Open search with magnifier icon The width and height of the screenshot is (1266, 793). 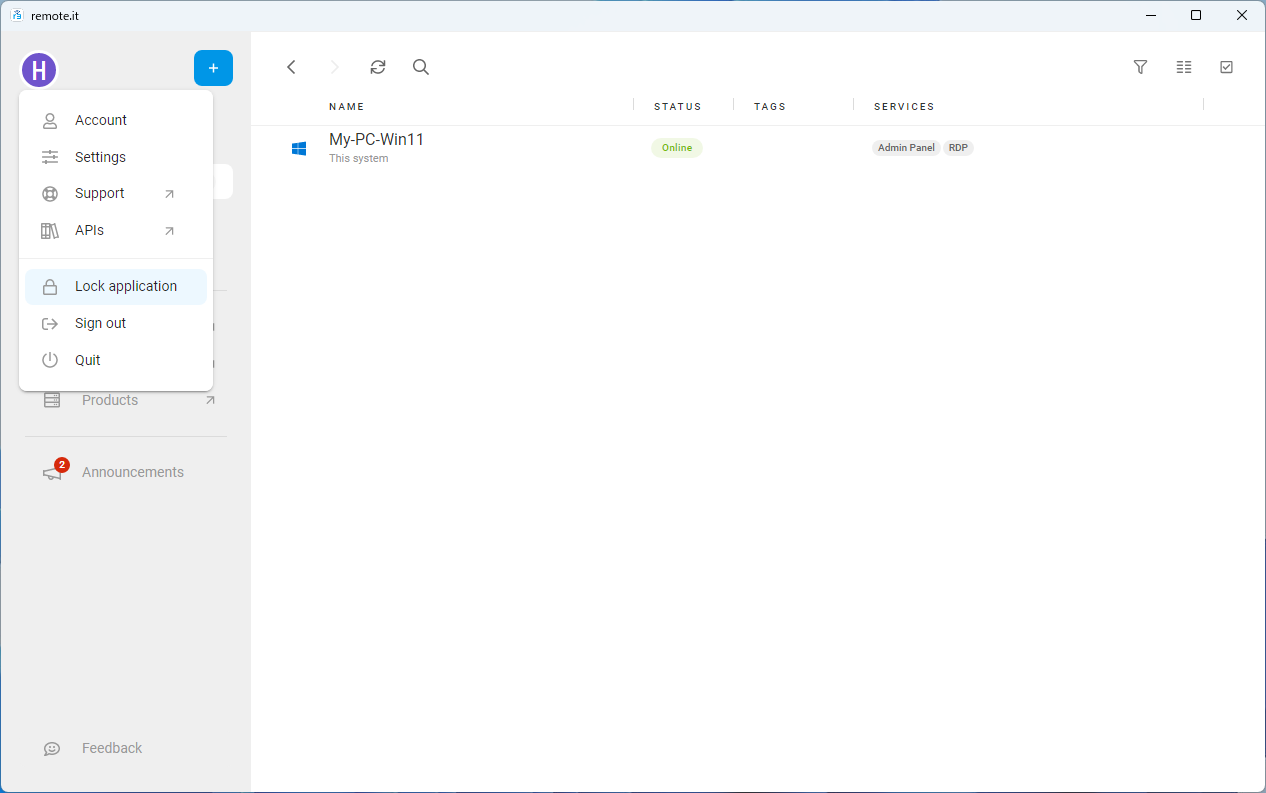coord(421,67)
